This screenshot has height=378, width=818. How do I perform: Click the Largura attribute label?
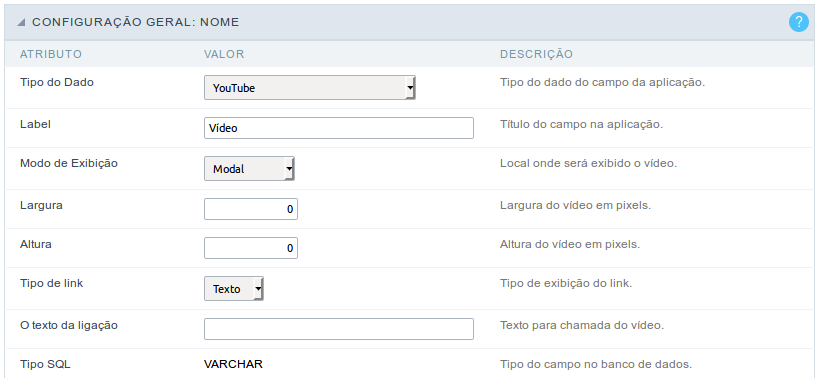point(41,205)
